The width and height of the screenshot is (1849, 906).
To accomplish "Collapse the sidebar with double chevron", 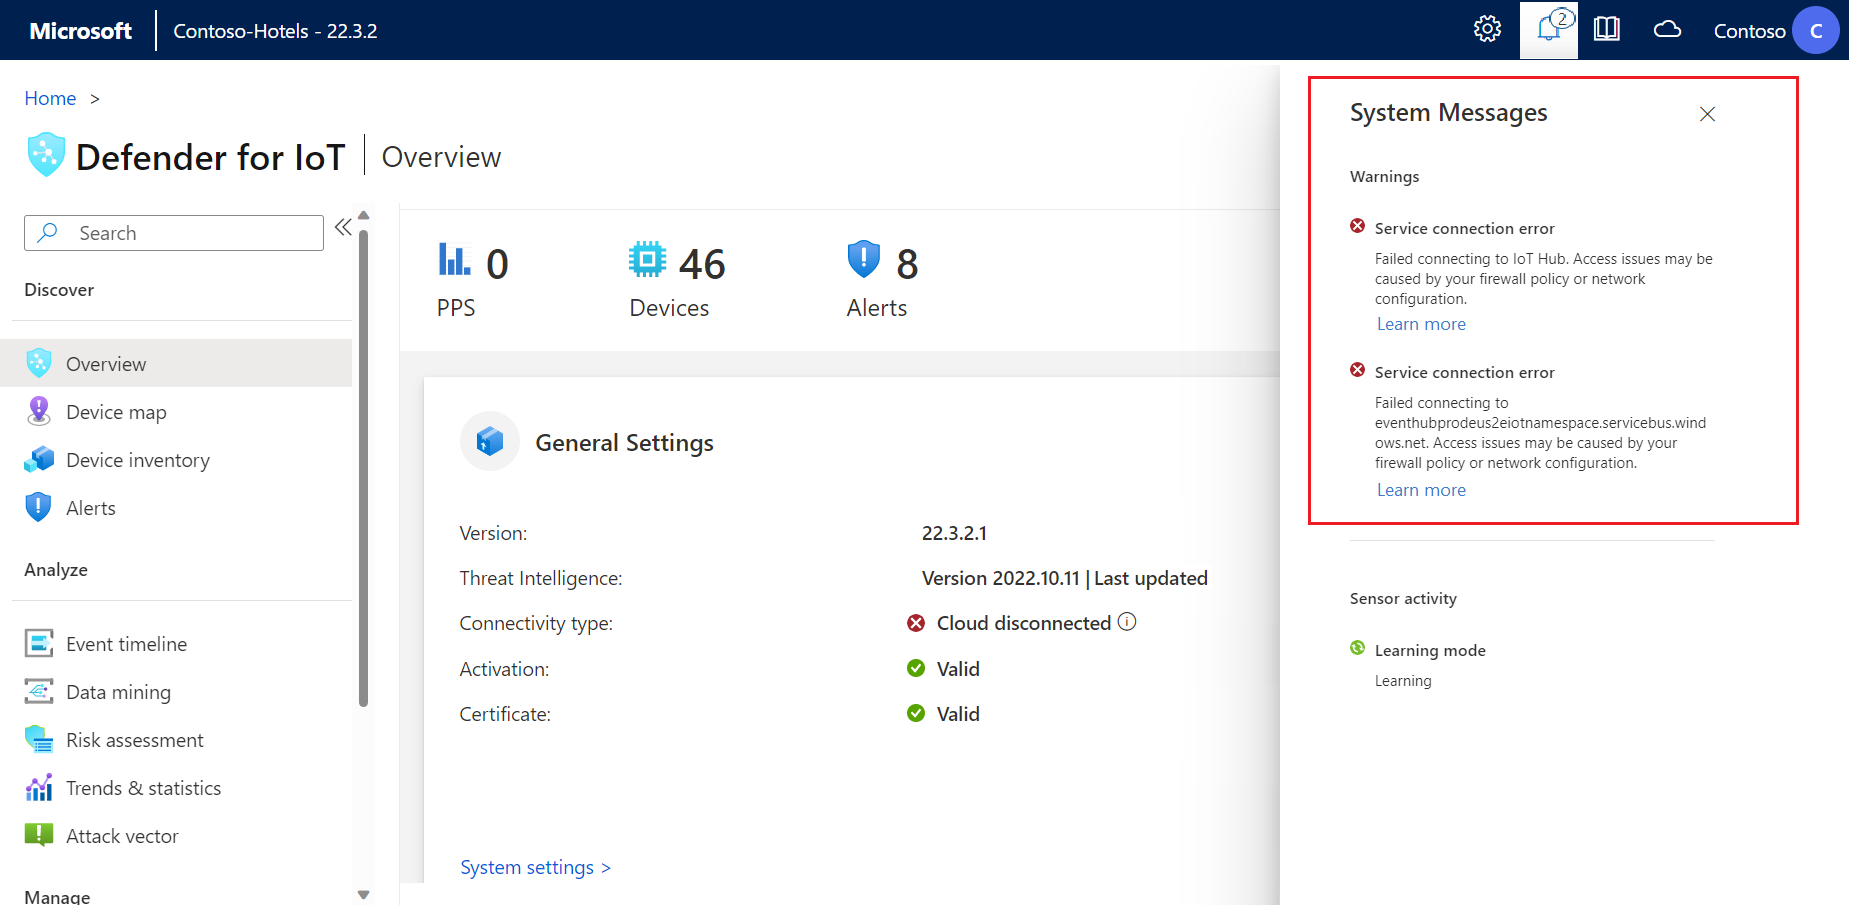I will pyautogui.click(x=343, y=227).
